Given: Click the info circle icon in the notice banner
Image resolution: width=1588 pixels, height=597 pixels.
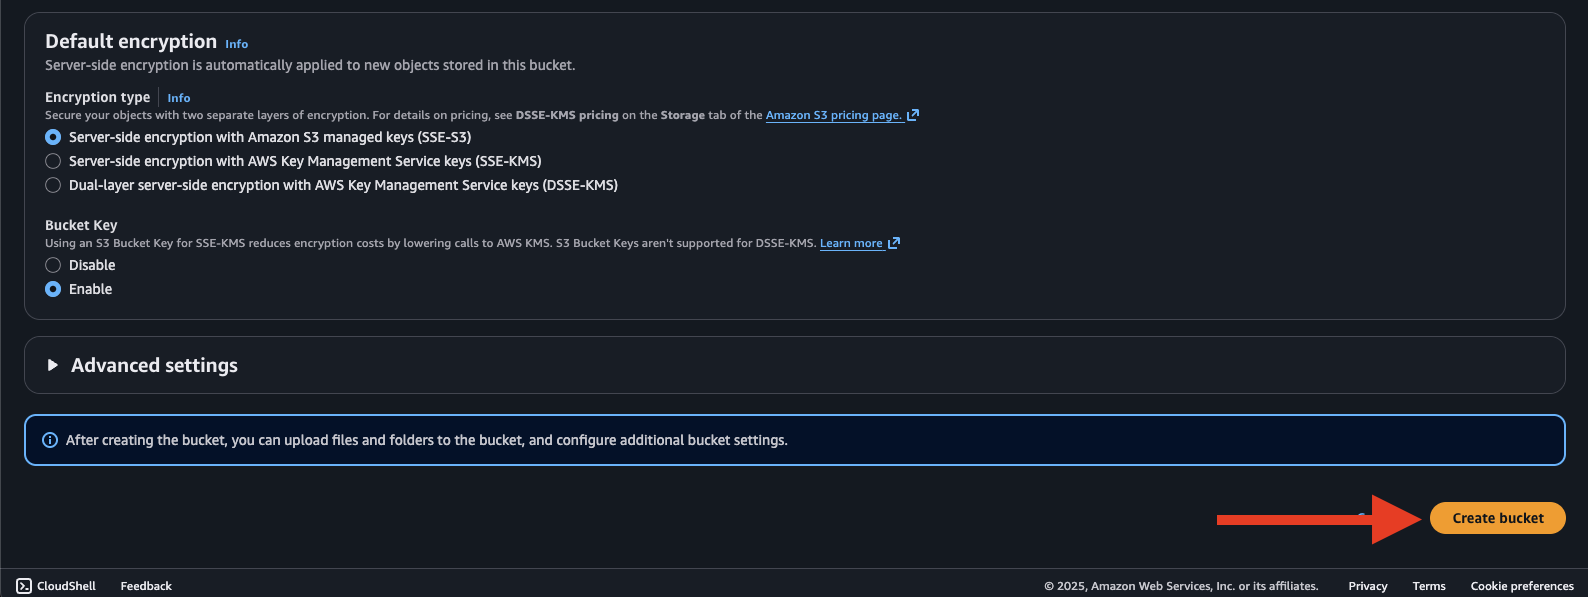Looking at the screenshot, I should (x=50, y=440).
